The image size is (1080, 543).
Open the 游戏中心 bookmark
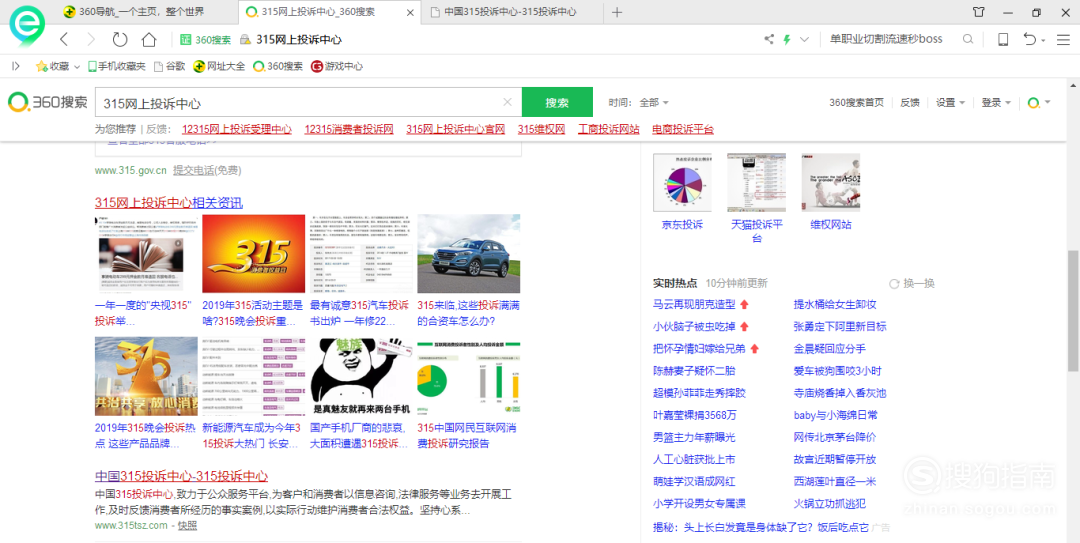pyautogui.click(x=337, y=66)
